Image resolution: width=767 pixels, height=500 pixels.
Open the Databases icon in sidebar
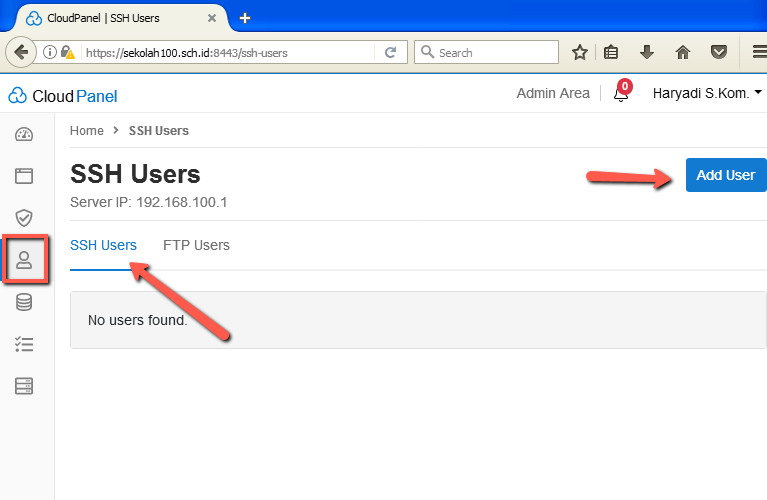pos(24,302)
